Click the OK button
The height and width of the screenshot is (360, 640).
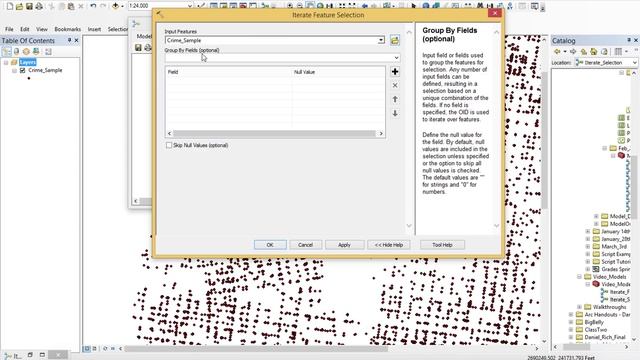(270, 245)
